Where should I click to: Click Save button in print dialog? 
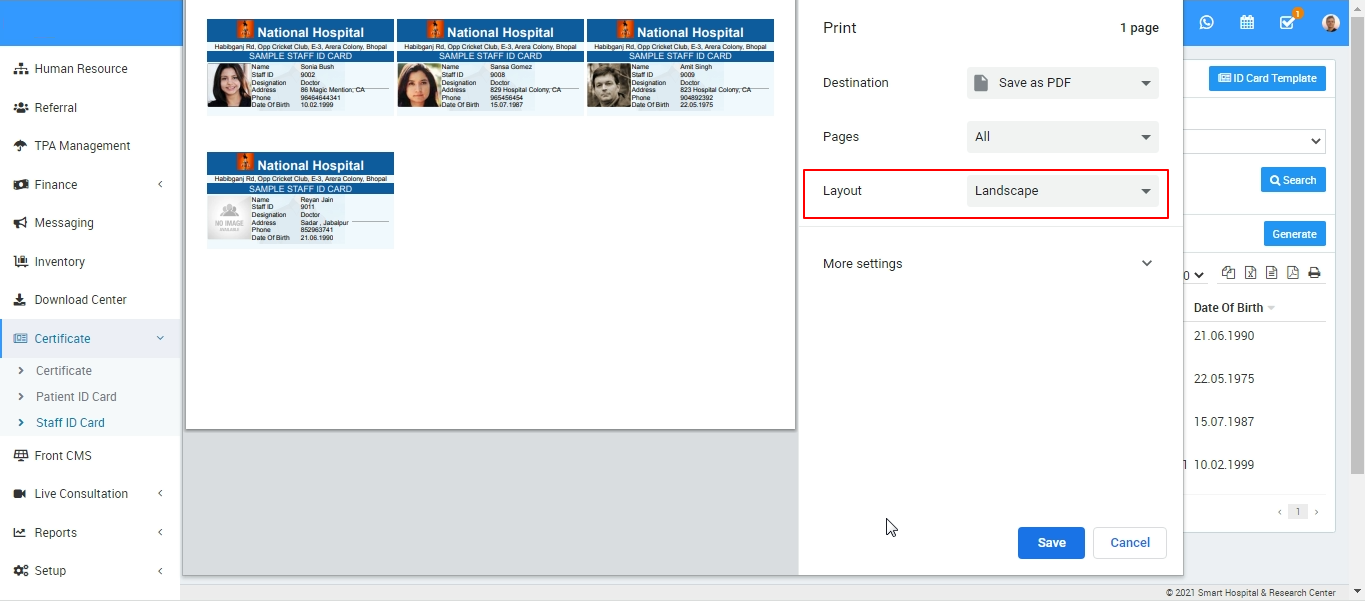pos(1050,543)
